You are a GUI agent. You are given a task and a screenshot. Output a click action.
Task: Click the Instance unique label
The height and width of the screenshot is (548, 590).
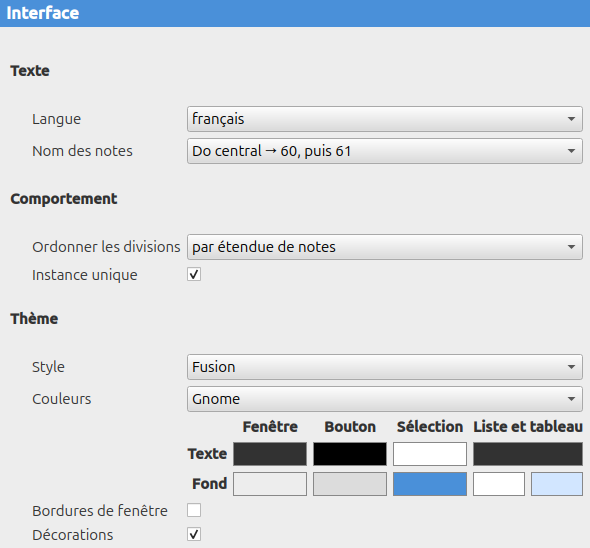point(85,275)
